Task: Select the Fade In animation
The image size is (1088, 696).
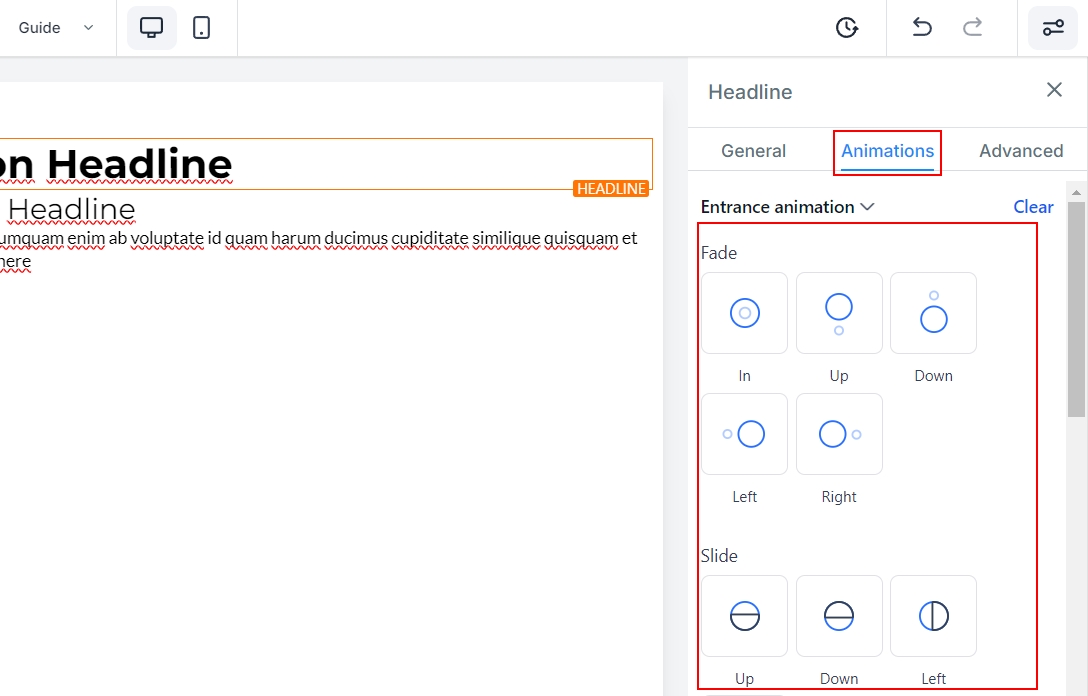Action: (744, 313)
